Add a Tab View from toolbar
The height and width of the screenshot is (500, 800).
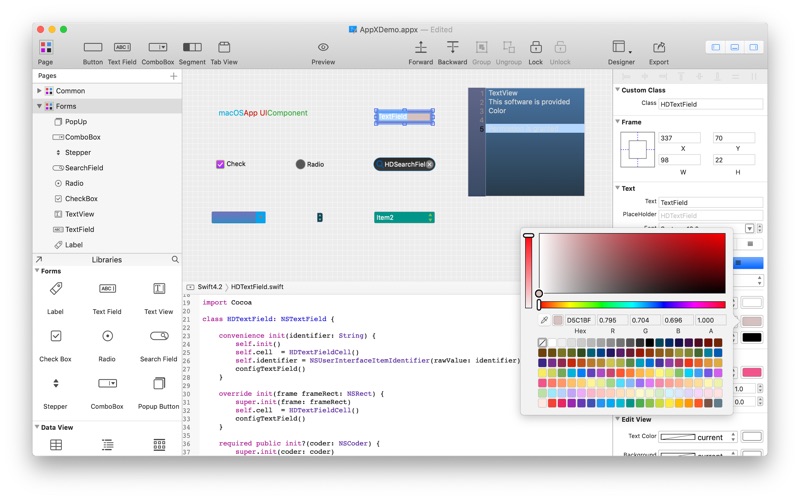pos(224,47)
